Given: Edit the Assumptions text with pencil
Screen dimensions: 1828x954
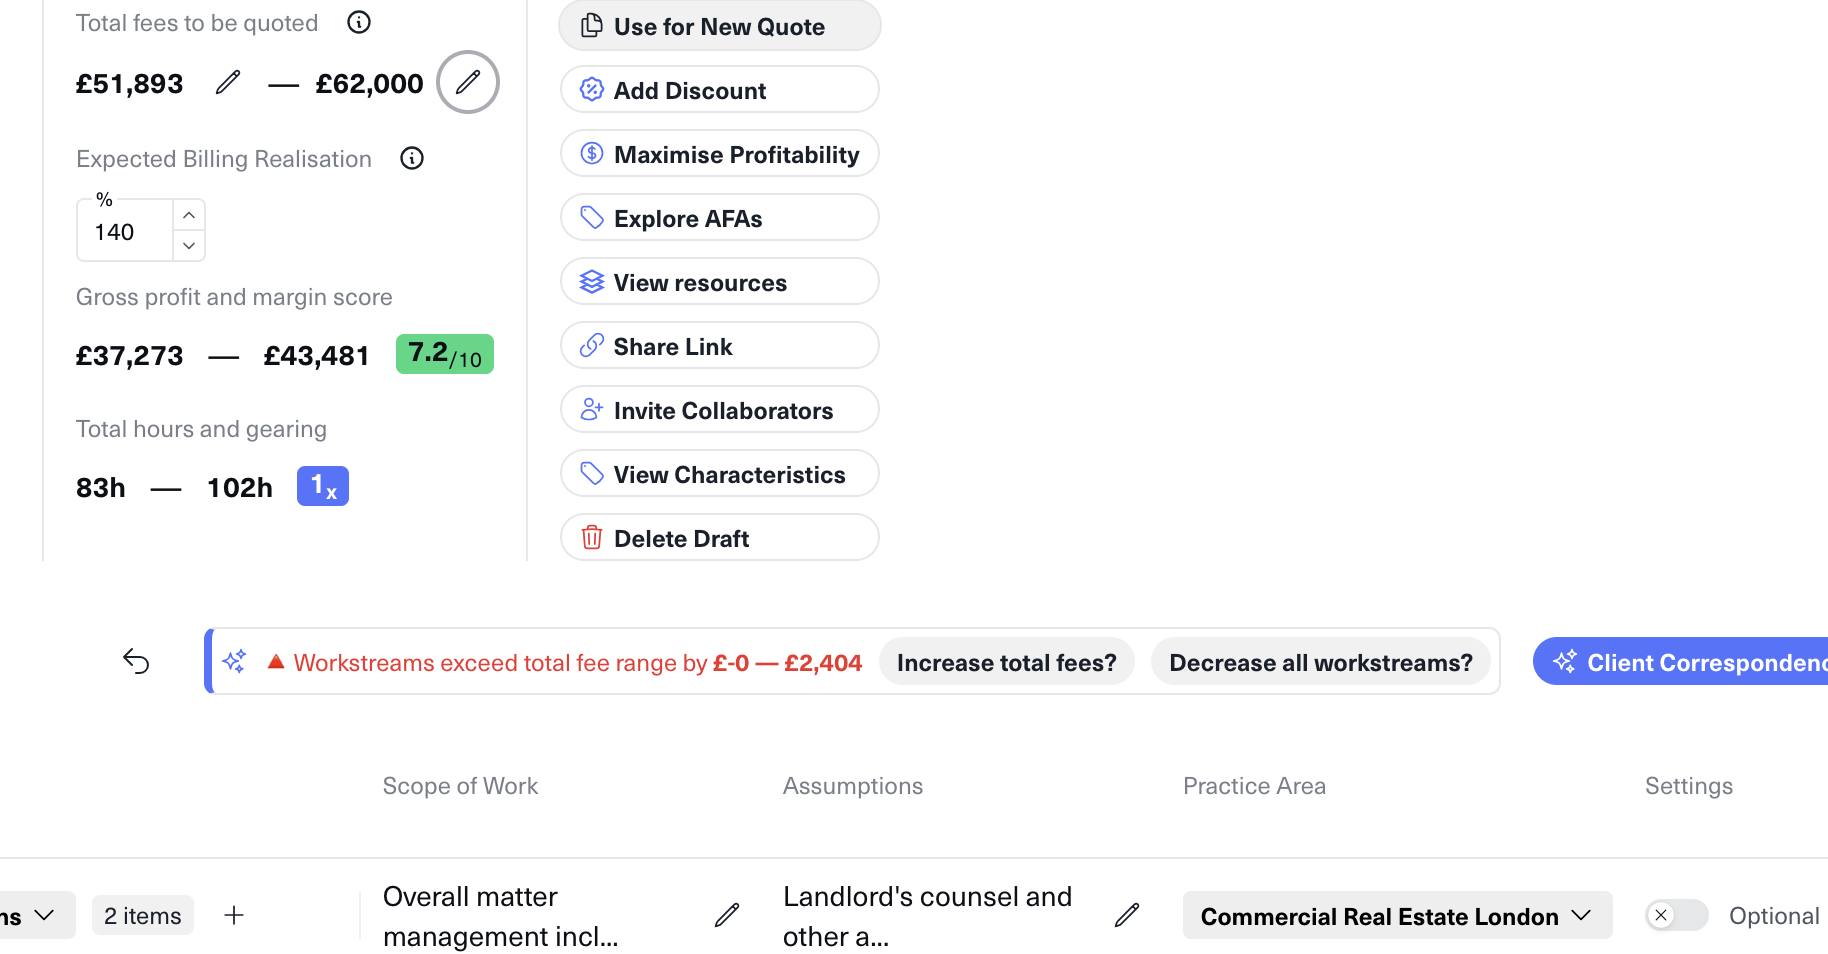Looking at the screenshot, I should click(1127, 915).
